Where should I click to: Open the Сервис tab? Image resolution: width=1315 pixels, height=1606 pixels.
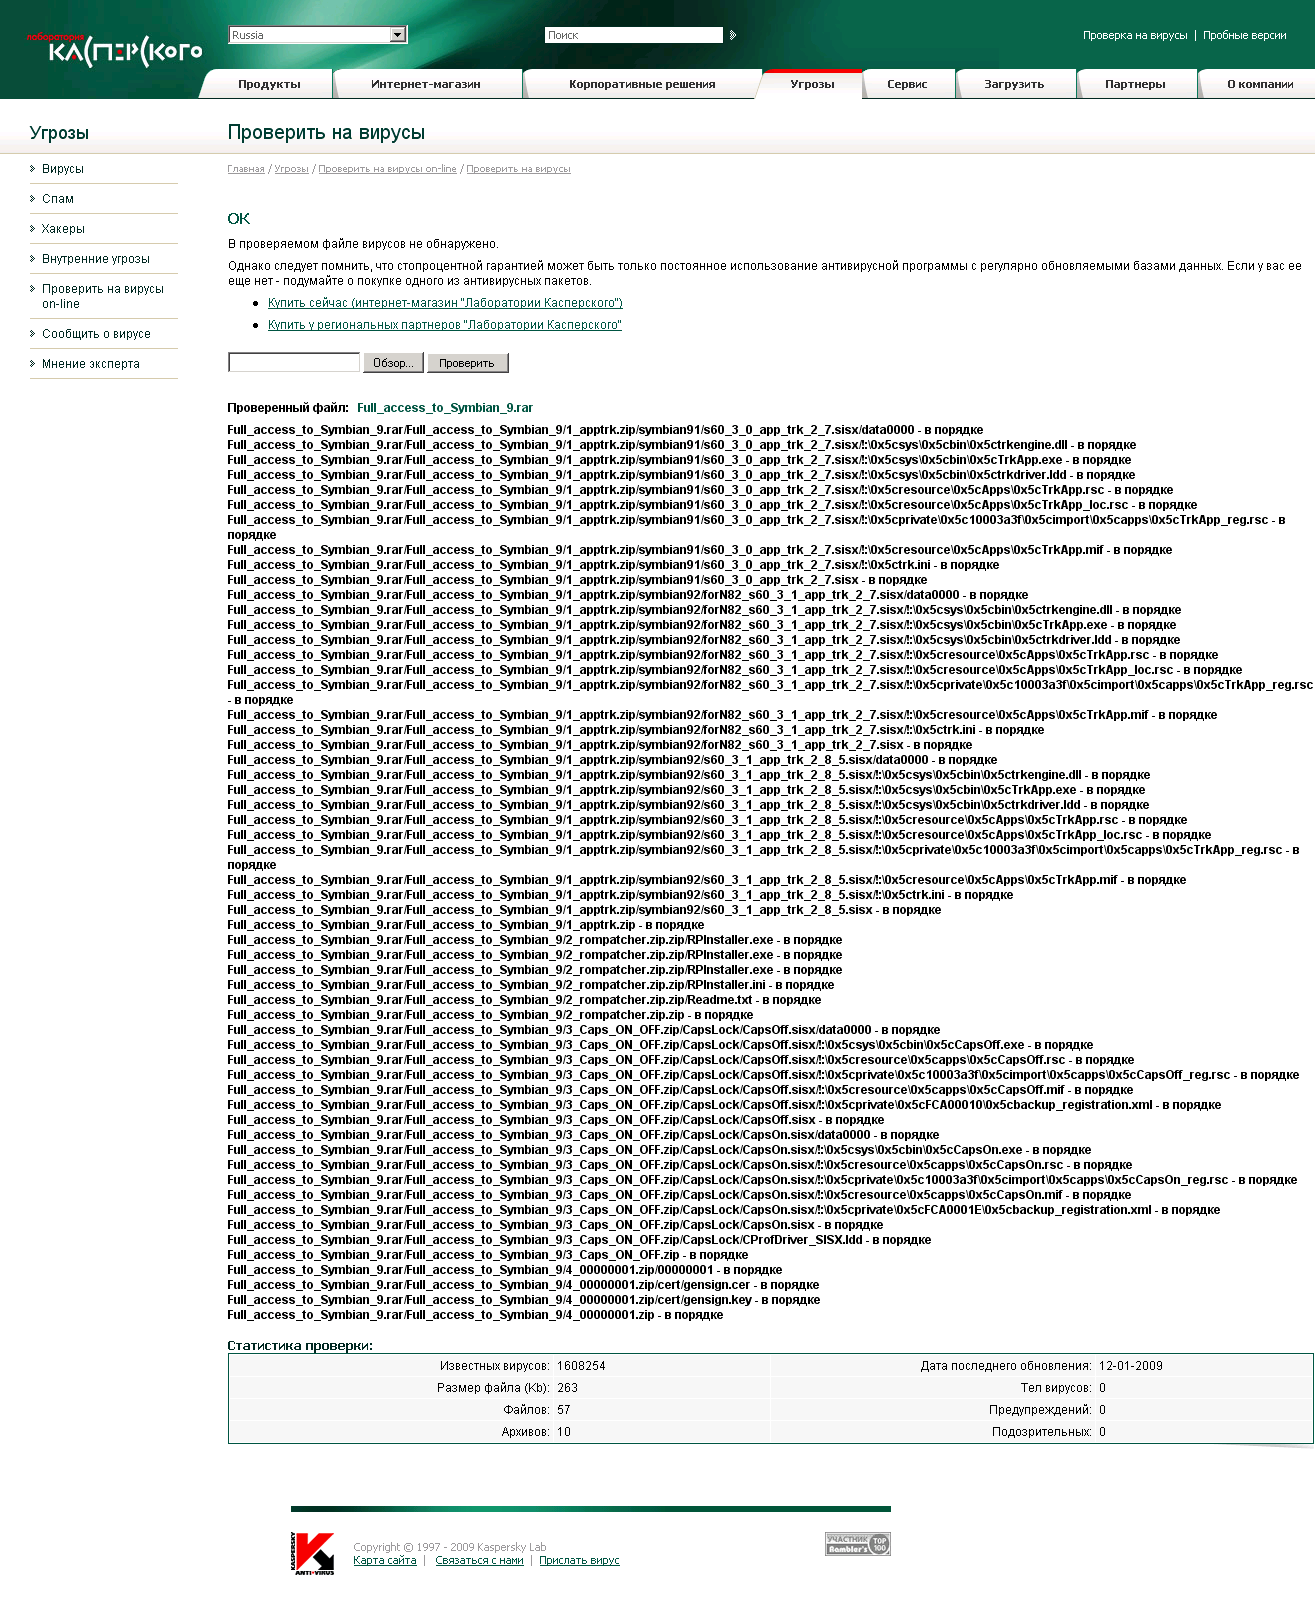tap(907, 84)
